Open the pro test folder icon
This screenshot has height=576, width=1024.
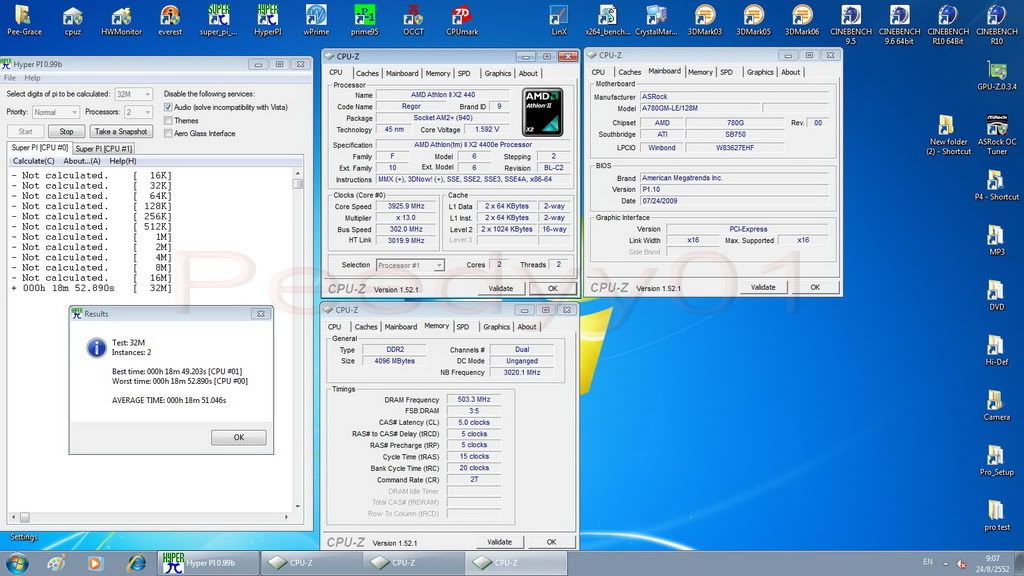[997, 515]
